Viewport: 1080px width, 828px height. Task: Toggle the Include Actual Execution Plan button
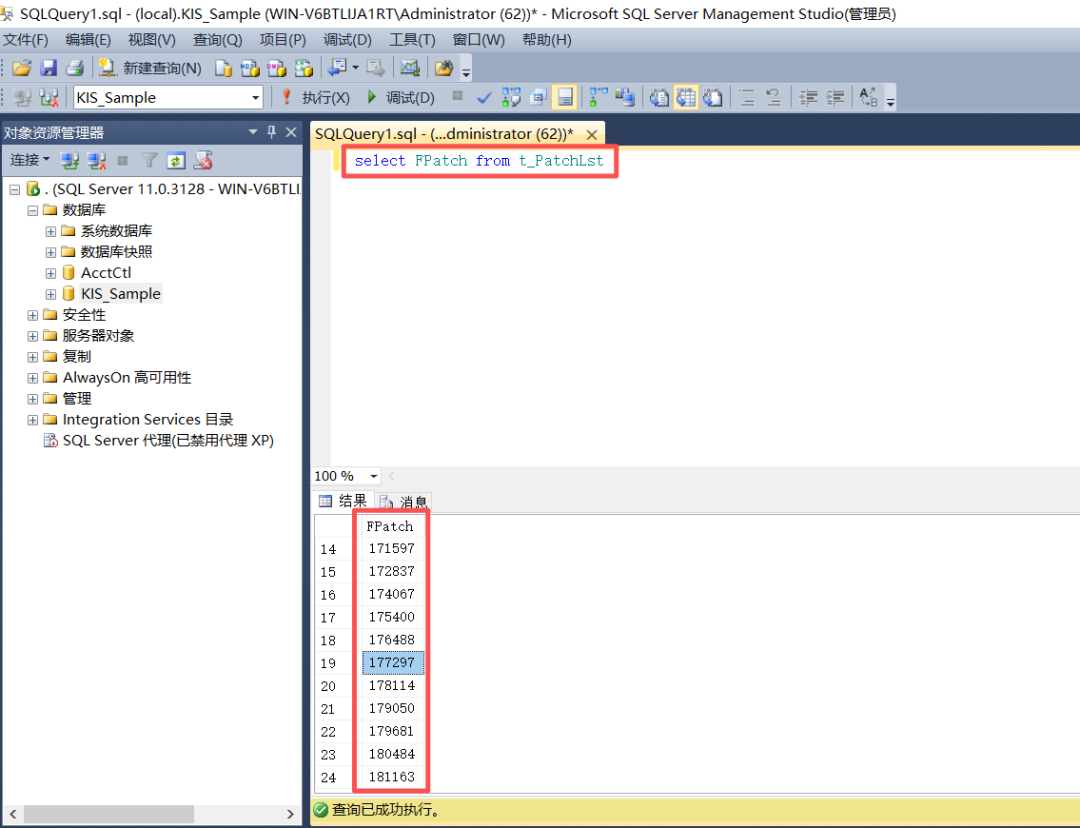click(x=597, y=97)
